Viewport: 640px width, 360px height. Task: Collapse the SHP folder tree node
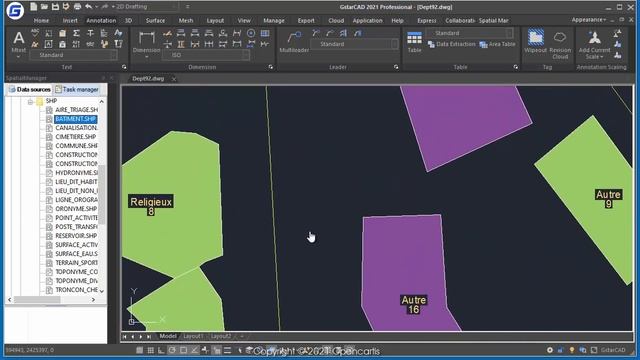31,101
